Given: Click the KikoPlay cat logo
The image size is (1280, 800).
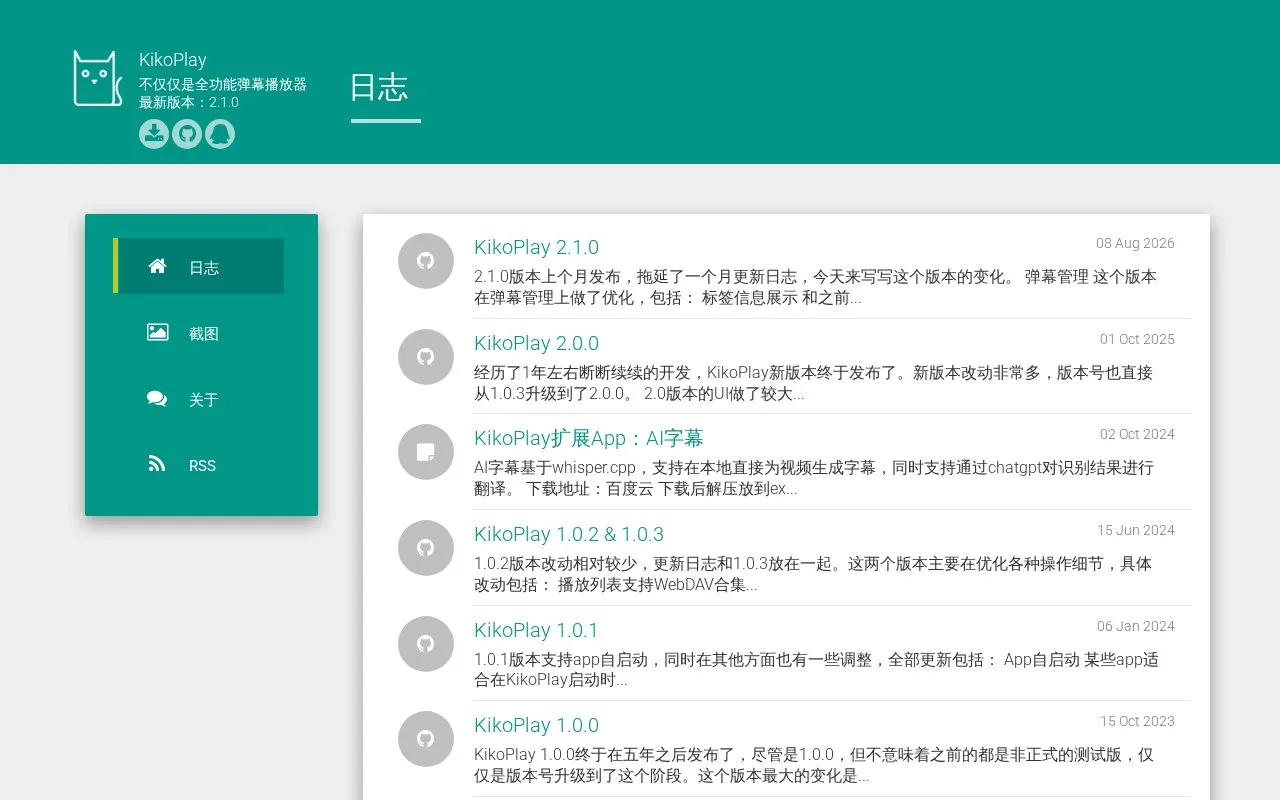Looking at the screenshot, I should (98, 78).
